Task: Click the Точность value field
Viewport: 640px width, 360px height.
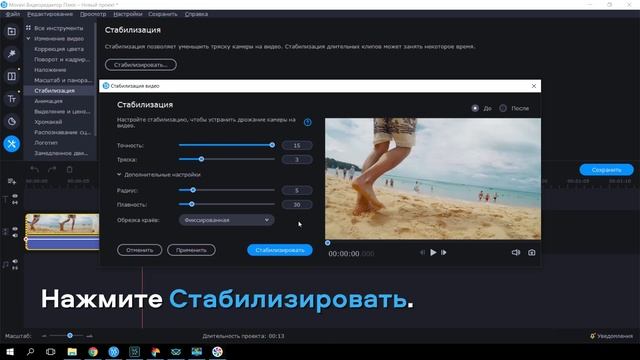Action: coord(297,145)
